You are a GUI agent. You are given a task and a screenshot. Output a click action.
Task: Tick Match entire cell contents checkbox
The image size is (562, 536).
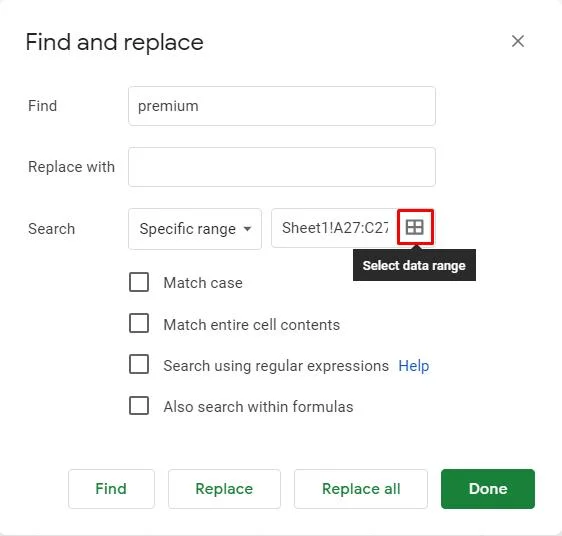(139, 323)
